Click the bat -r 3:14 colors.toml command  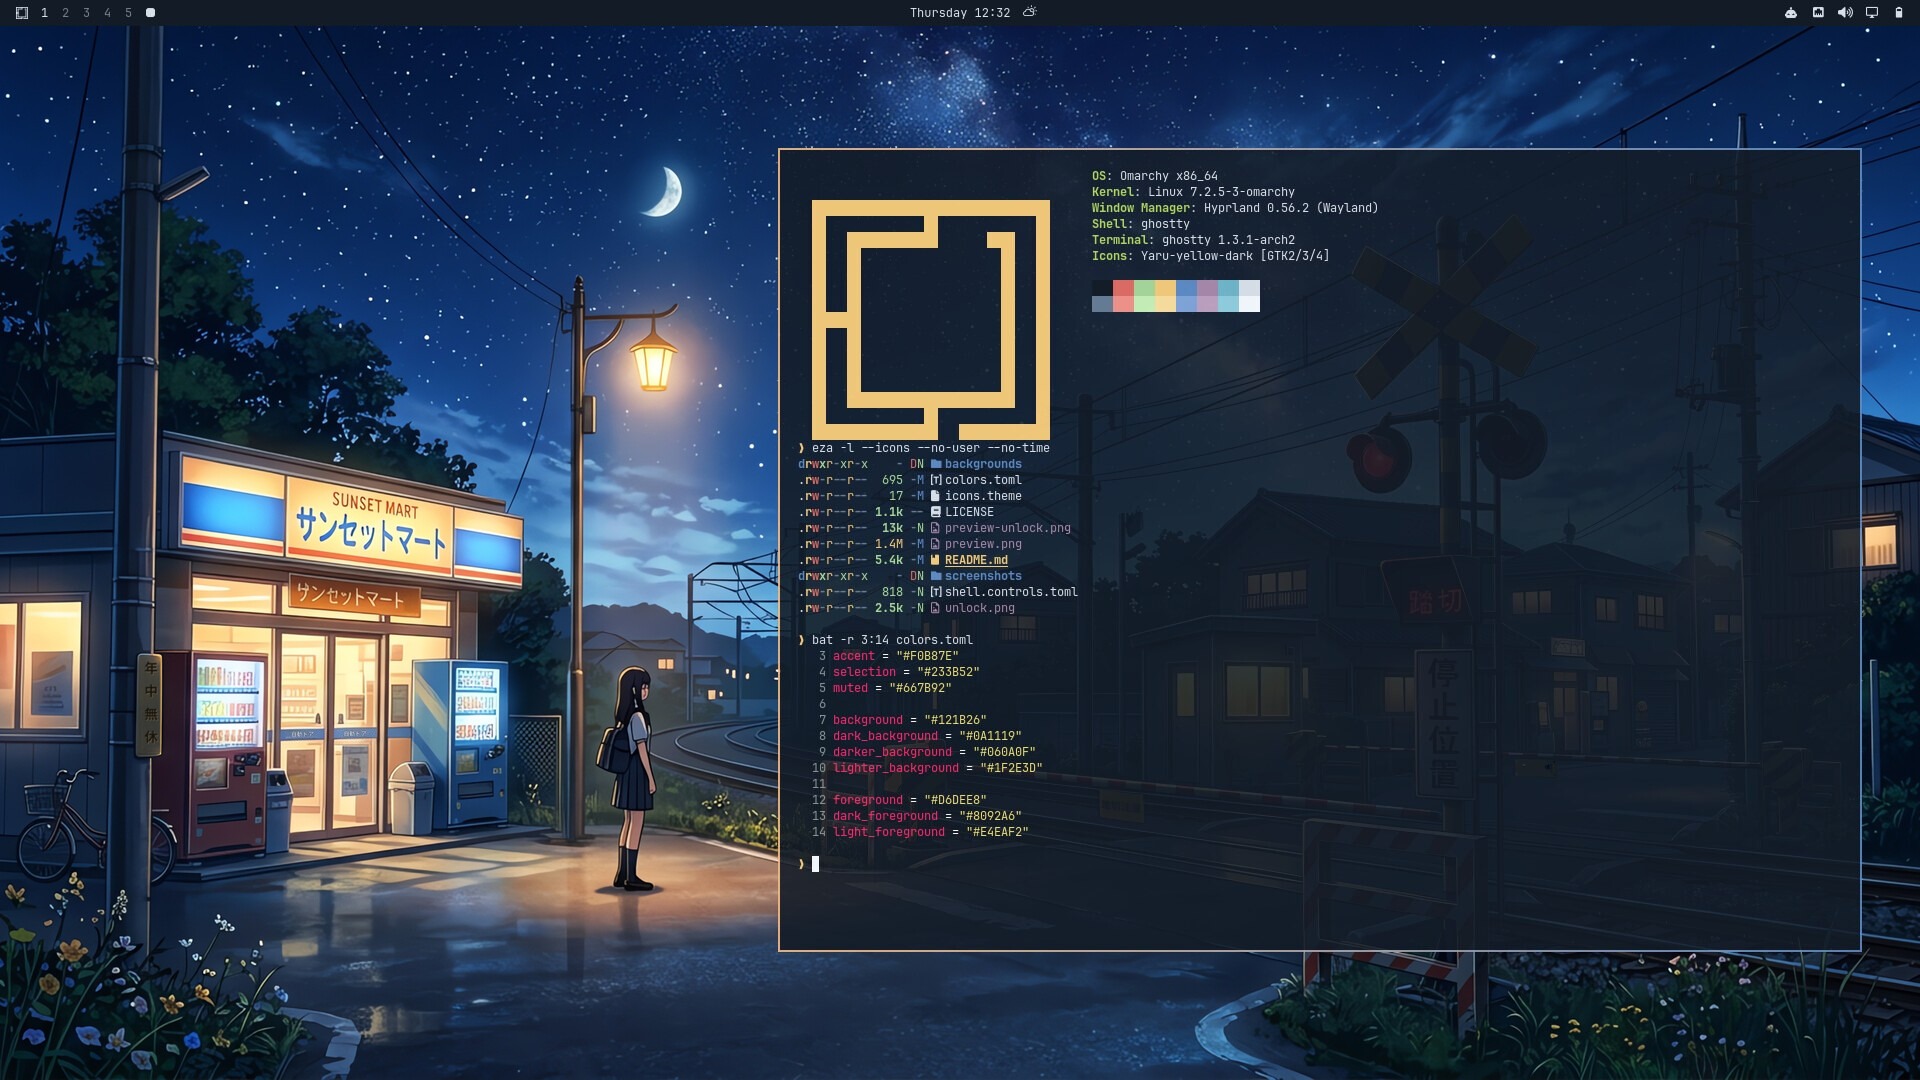click(891, 640)
